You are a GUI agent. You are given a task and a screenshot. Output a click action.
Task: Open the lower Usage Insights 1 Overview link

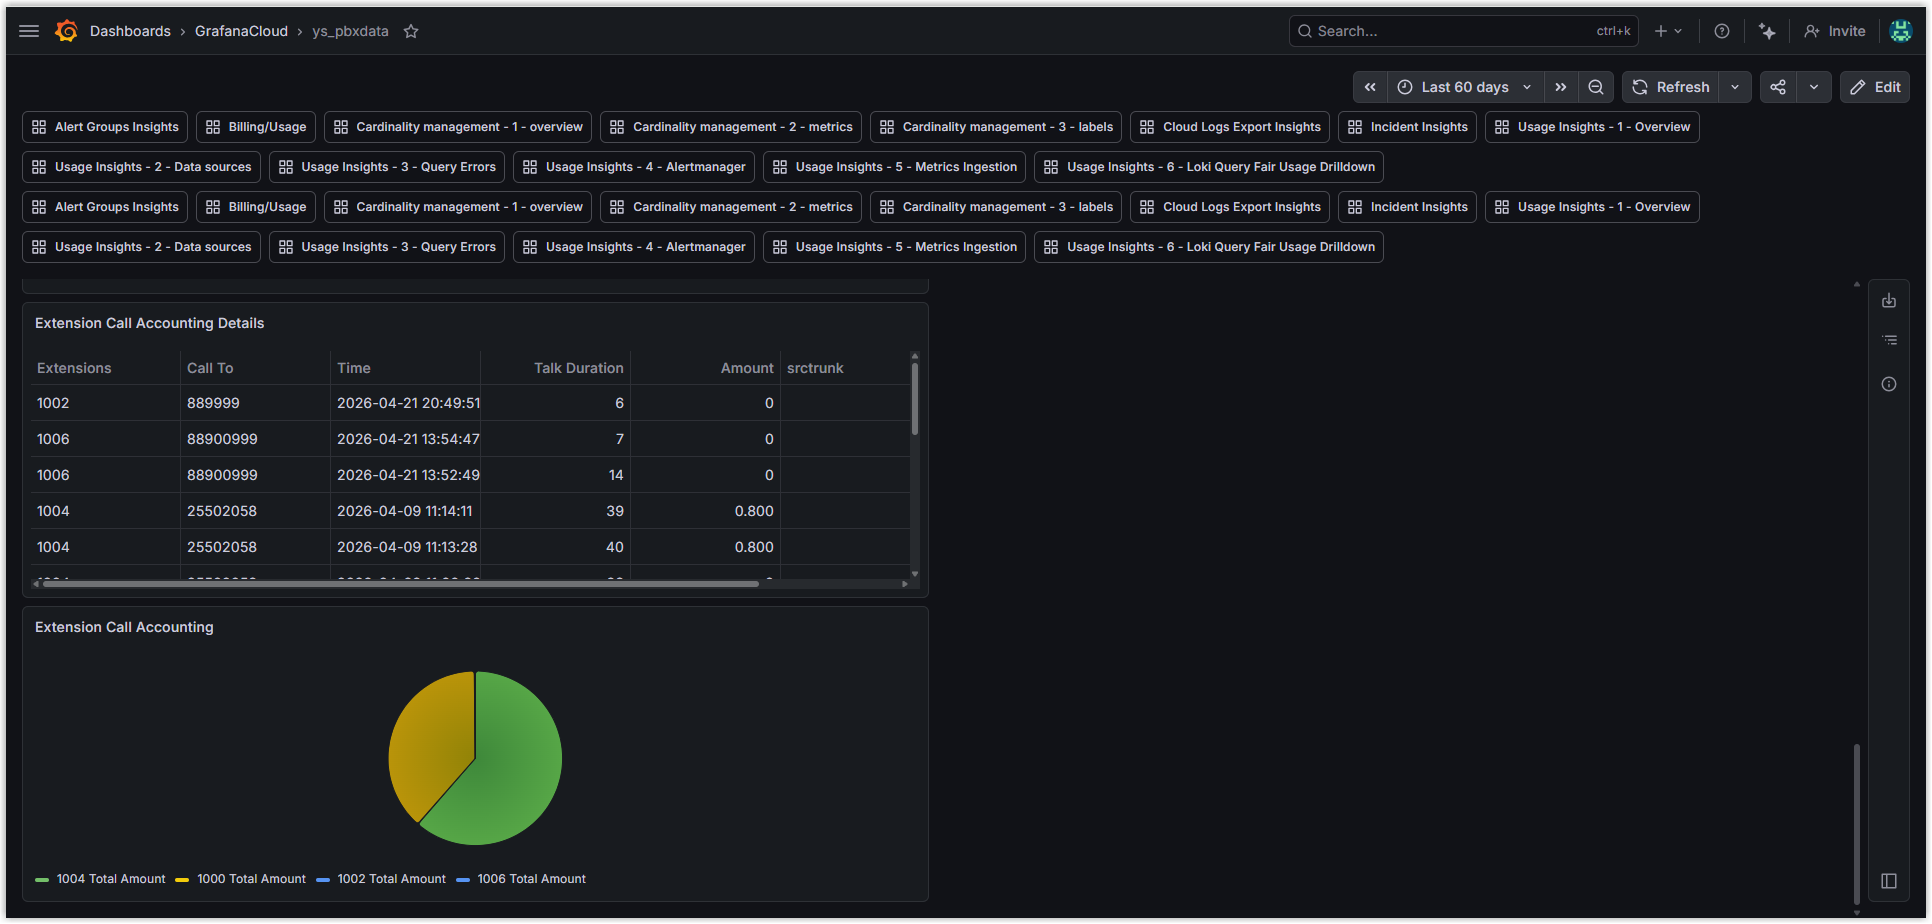pos(1592,207)
